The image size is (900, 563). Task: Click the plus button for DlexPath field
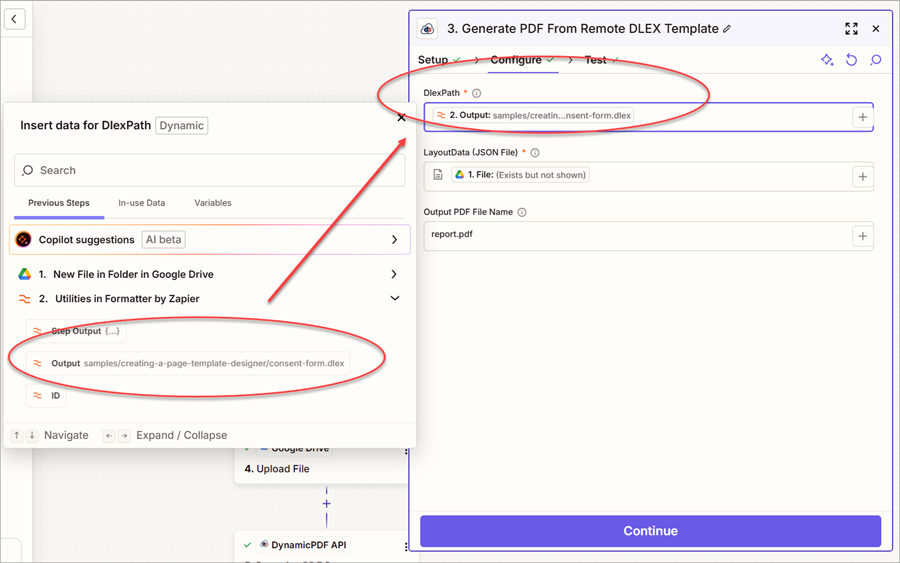click(x=862, y=117)
